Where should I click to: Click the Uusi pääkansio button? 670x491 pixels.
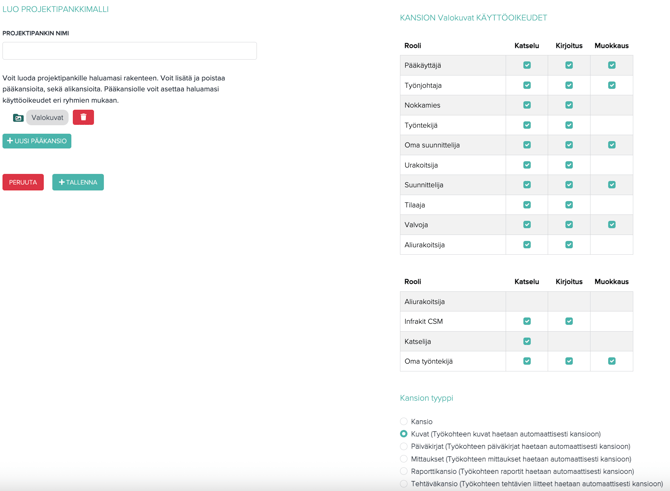37,141
